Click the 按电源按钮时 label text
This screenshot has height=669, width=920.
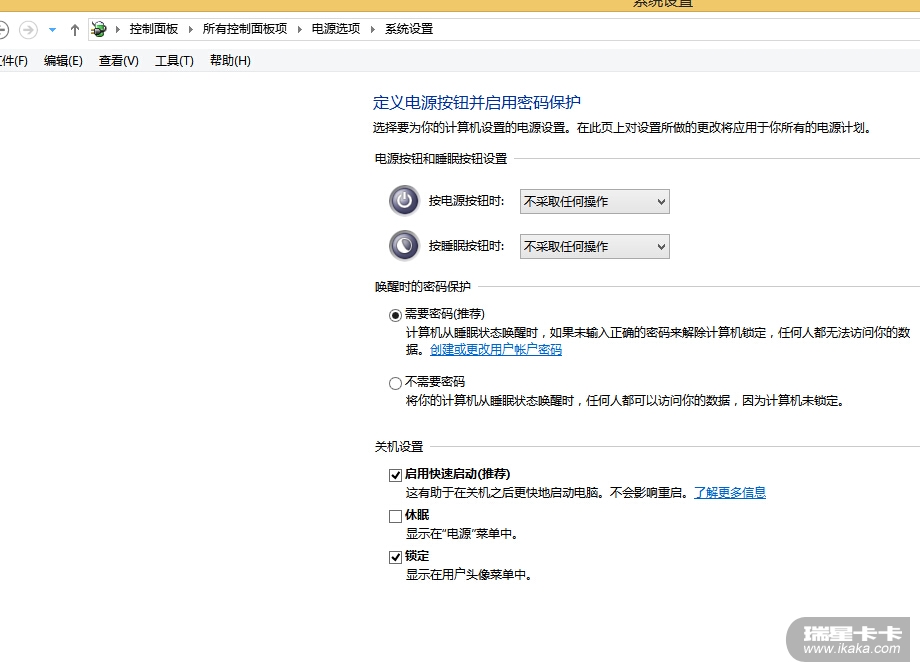pyautogui.click(x=466, y=201)
